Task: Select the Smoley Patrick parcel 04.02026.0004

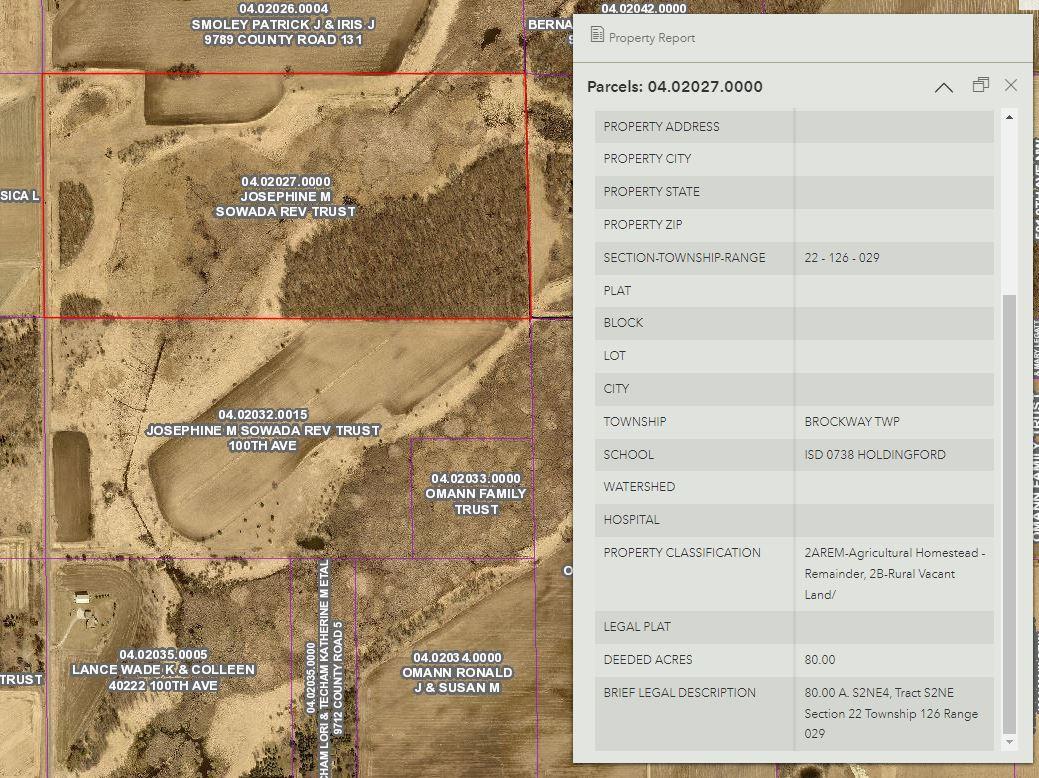Action: click(x=282, y=25)
